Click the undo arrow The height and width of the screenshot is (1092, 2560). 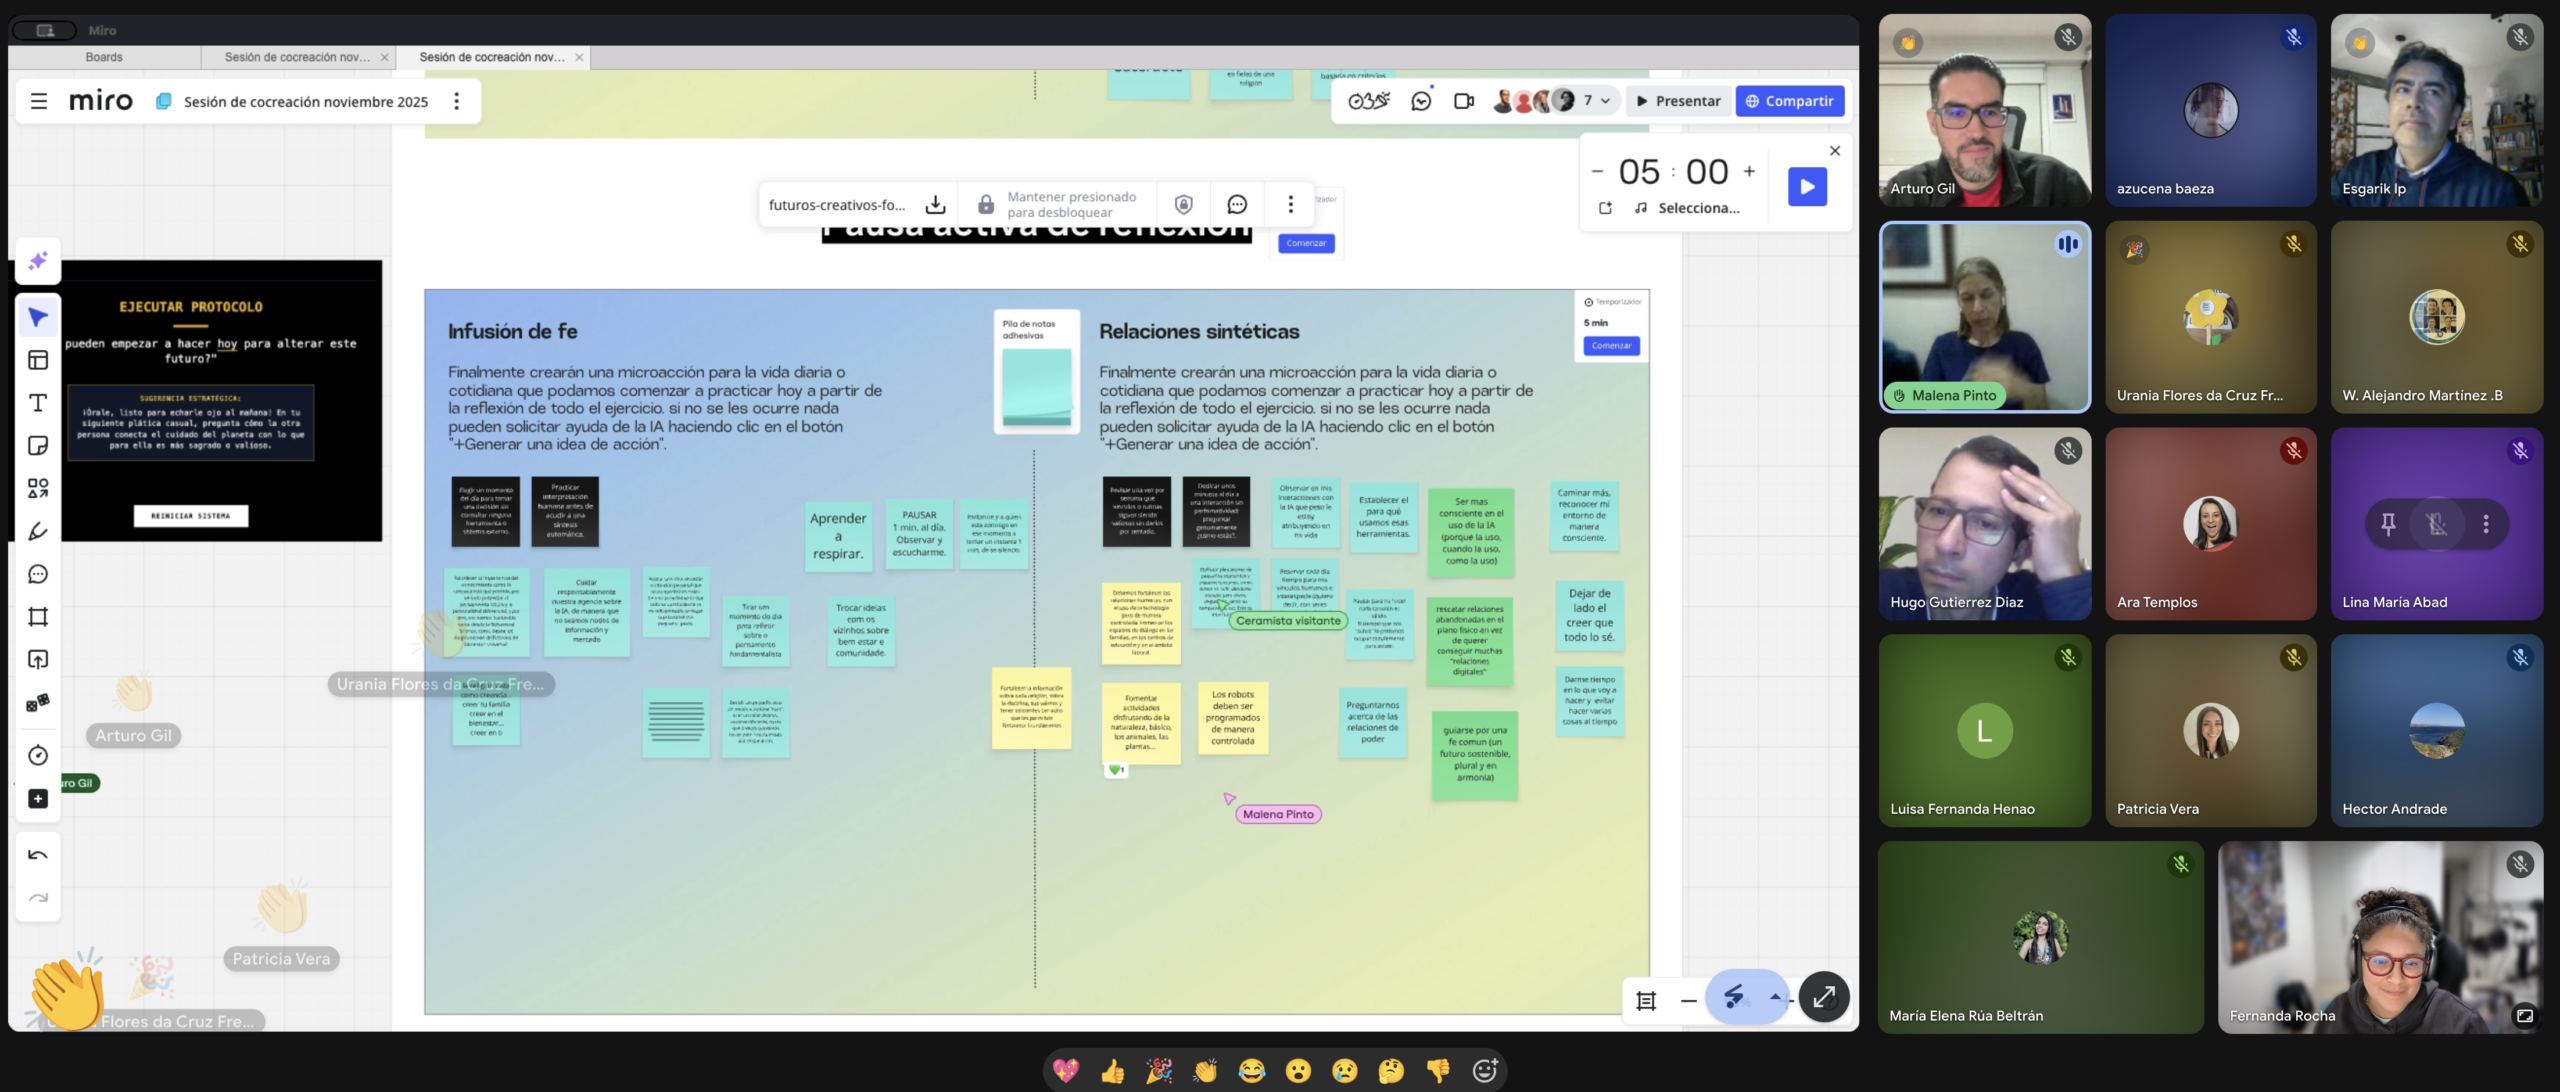pyautogui.click(x=38, y=855)
